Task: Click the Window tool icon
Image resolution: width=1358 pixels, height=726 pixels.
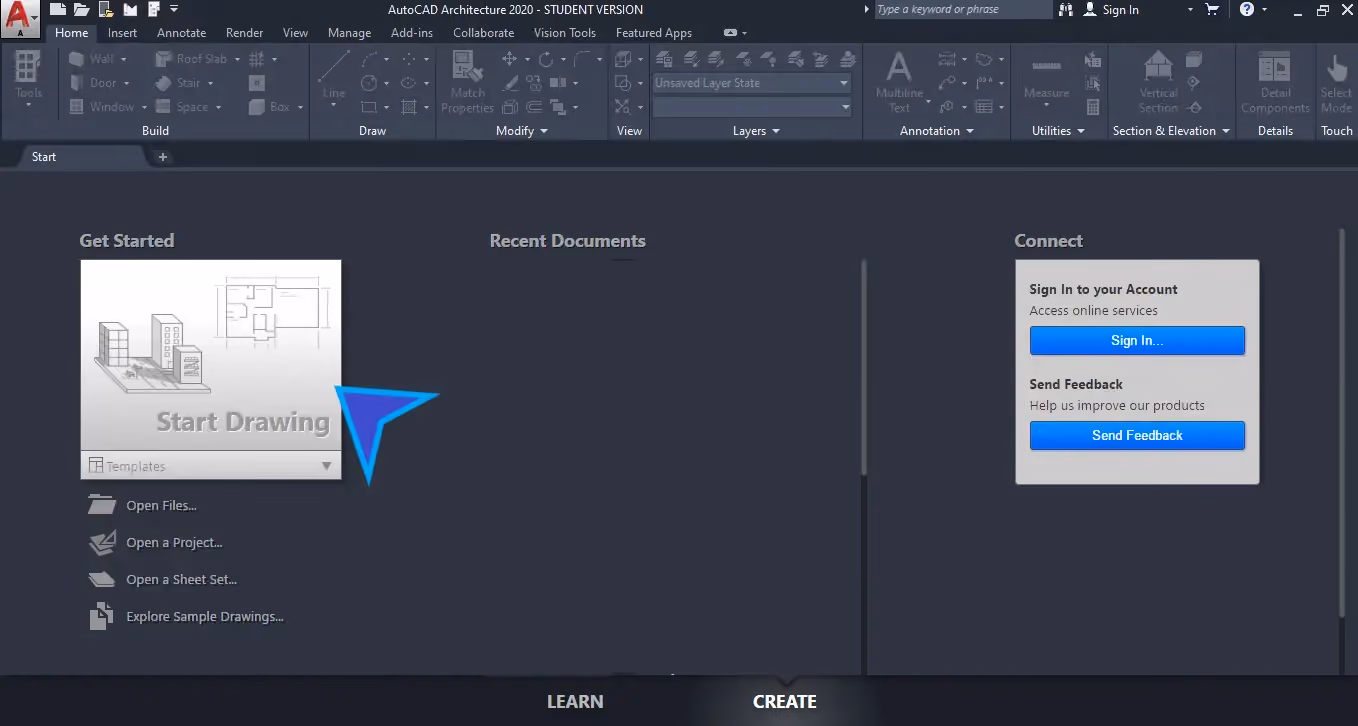Action: point(77,107)
